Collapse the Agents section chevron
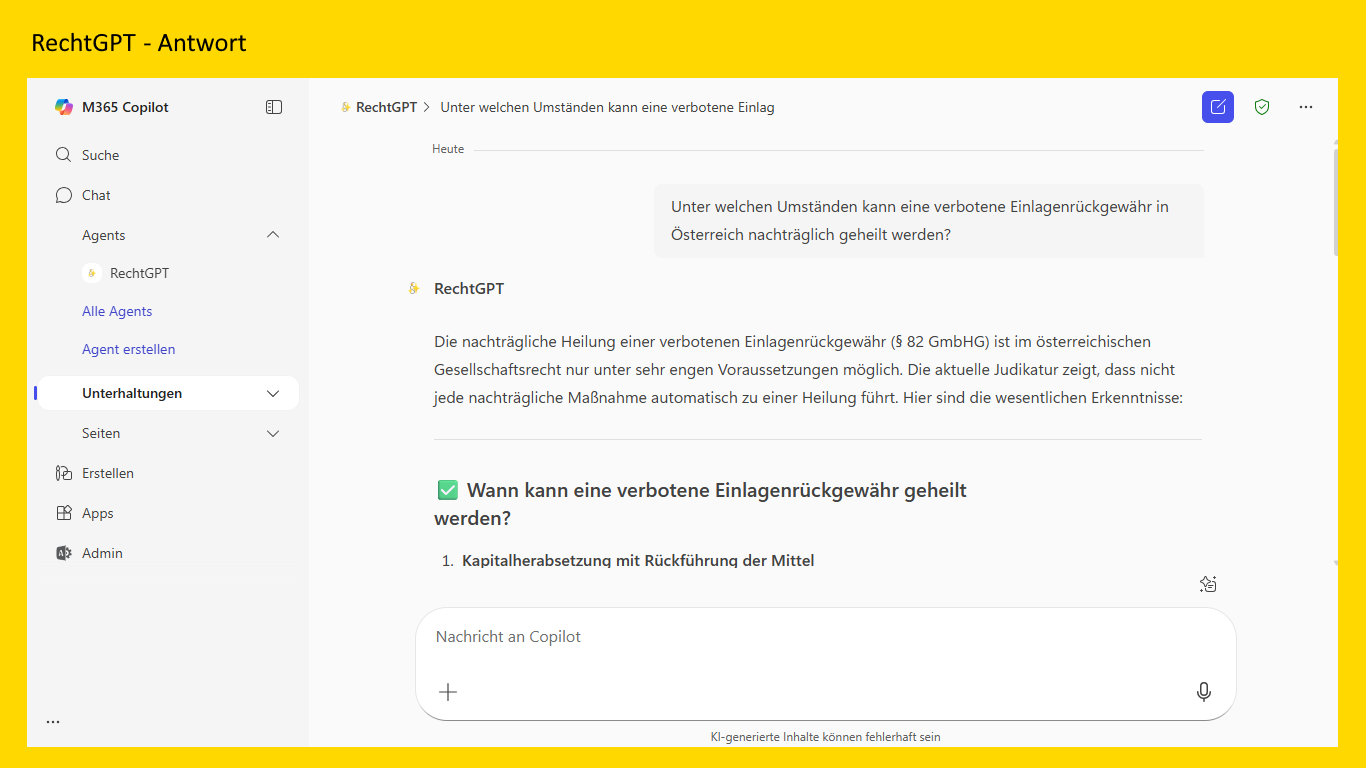This screenshot has width=1366, height=768. point(273,235)
